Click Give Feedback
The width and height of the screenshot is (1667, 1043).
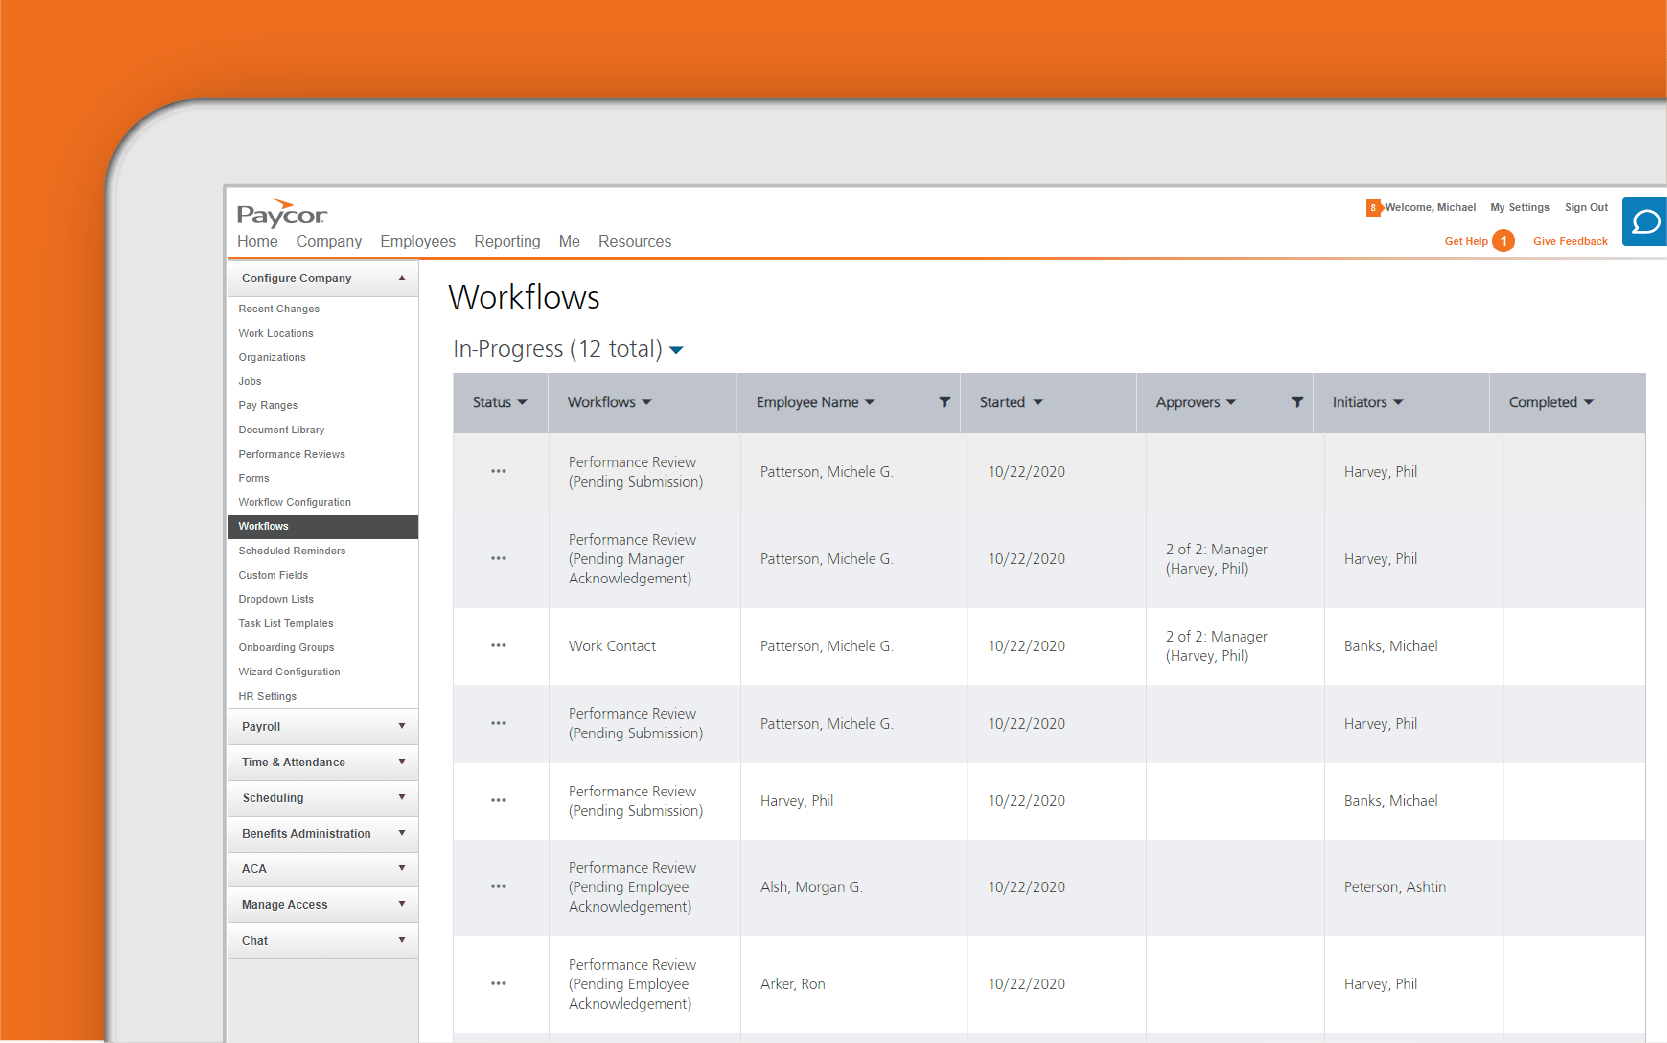1570,242
